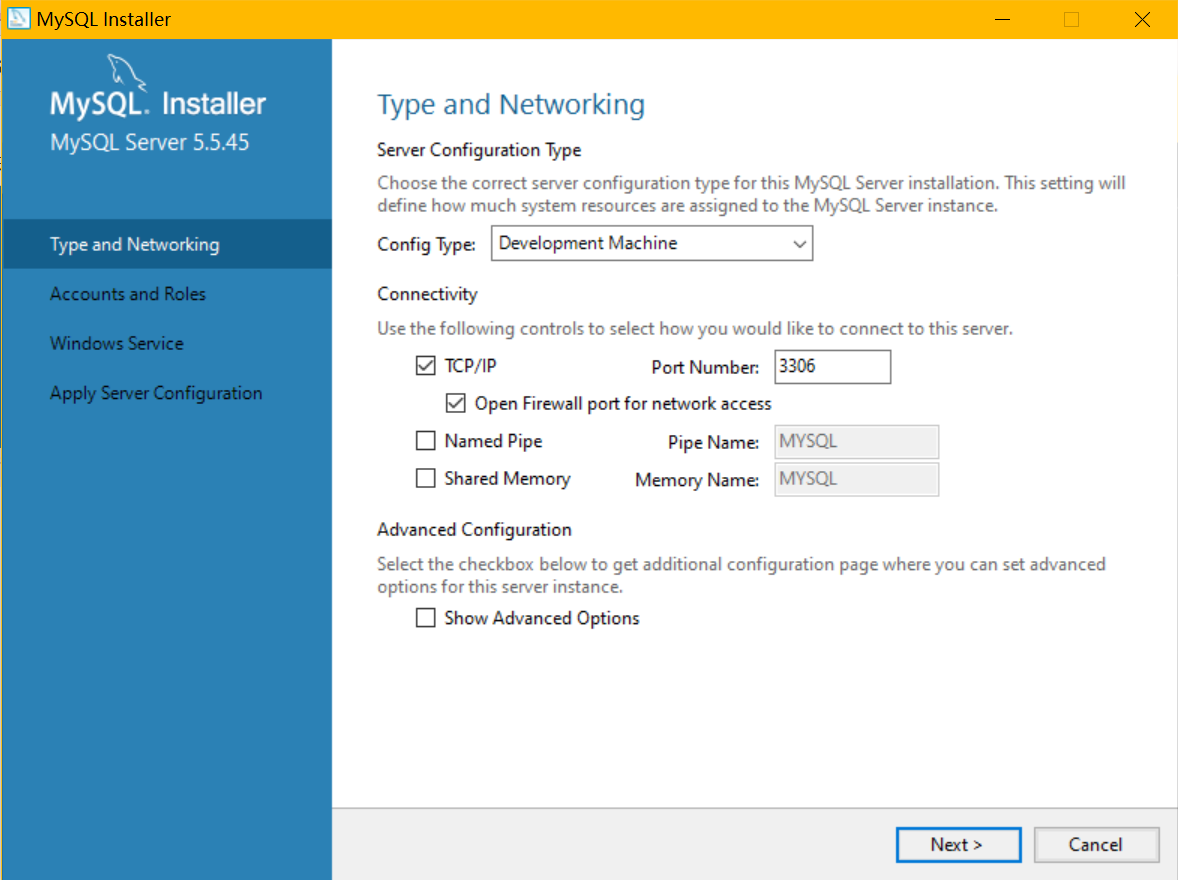This screenshot has height=880, width=1178.
Task: Click into the Port Number field
Action: [832, 367]
